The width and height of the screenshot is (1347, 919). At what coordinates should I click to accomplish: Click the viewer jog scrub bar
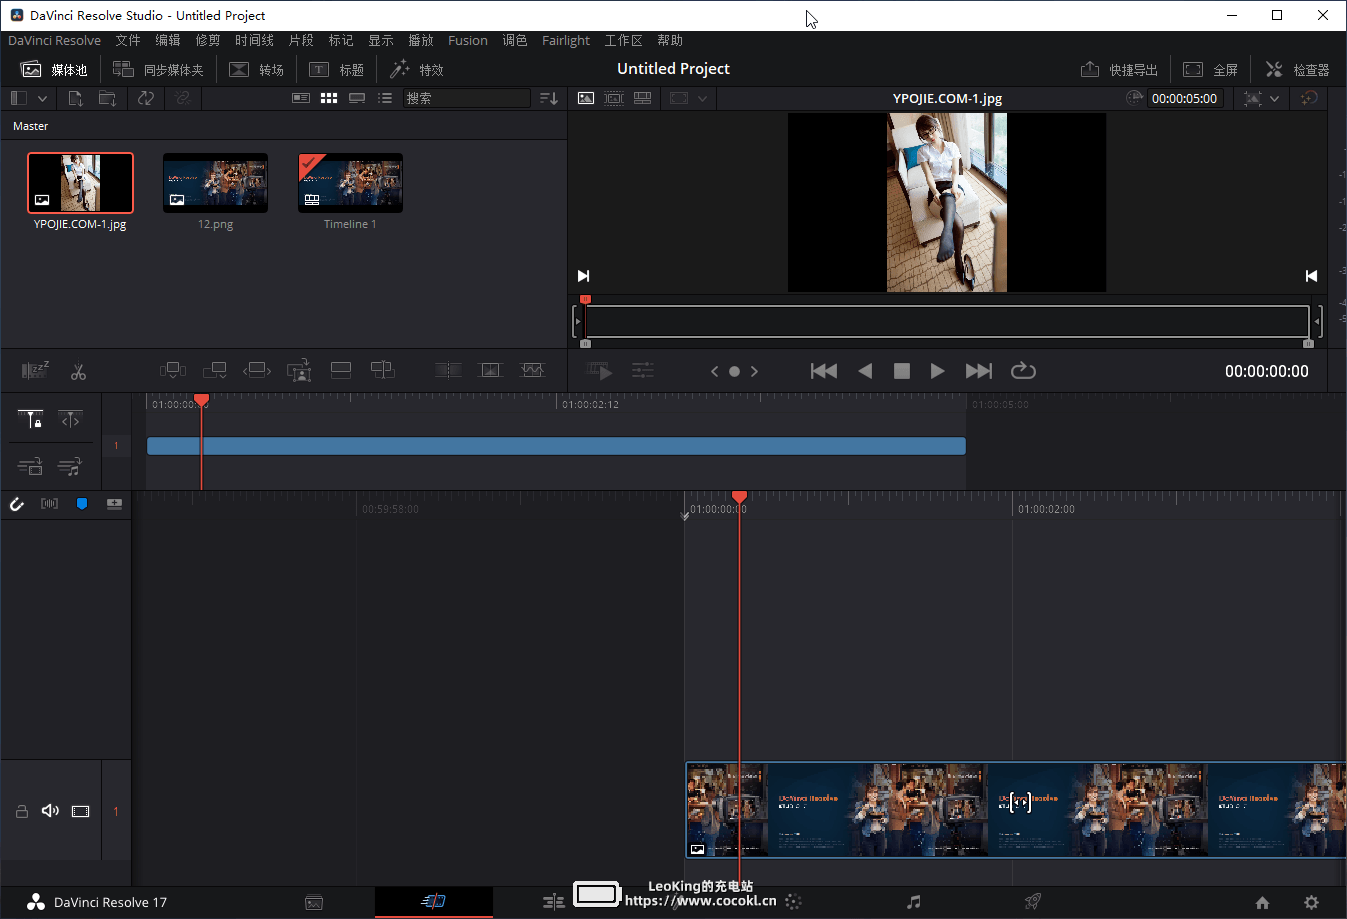pyautogui.click(x=947, y=321)
